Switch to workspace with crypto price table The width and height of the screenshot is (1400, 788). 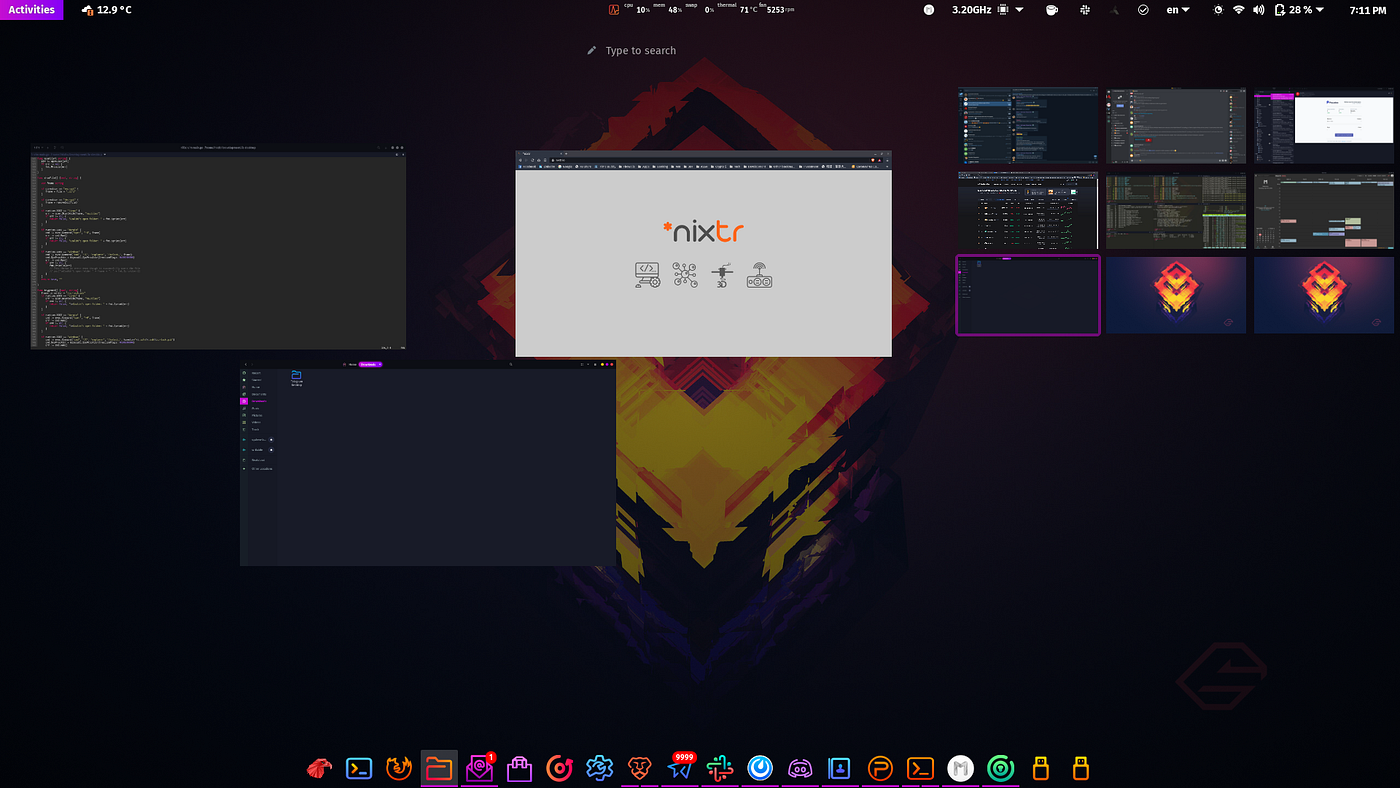click(1028, 210)
